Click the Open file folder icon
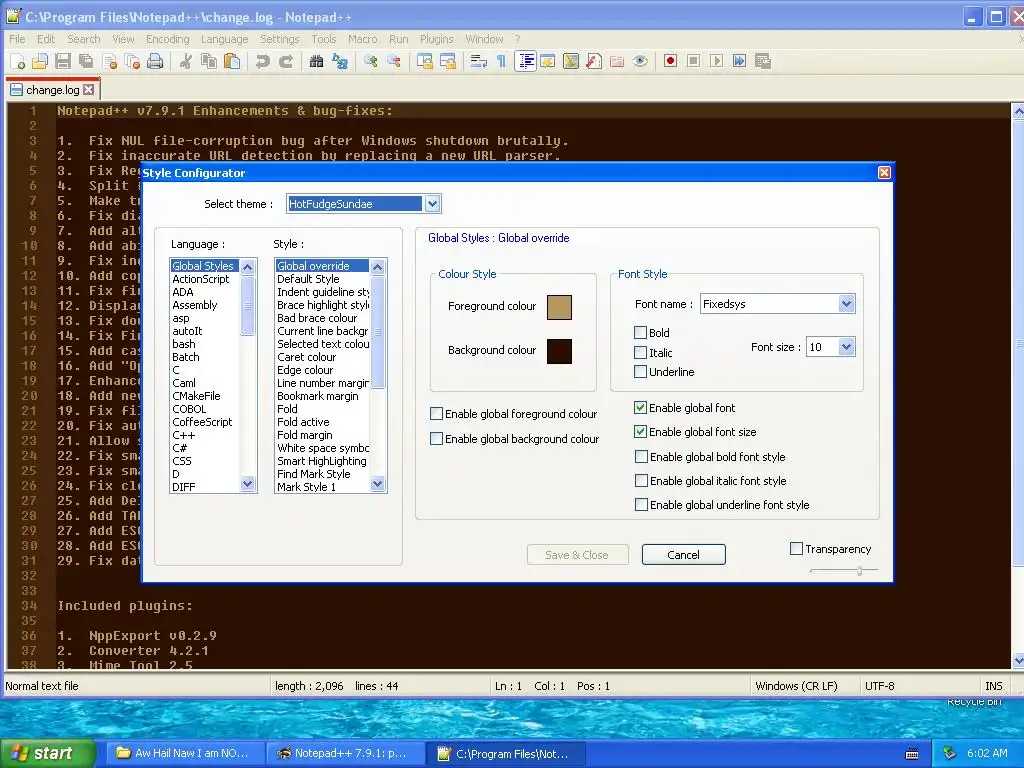Viewport: 1024px width, 768px height. (x=40, y=61)
